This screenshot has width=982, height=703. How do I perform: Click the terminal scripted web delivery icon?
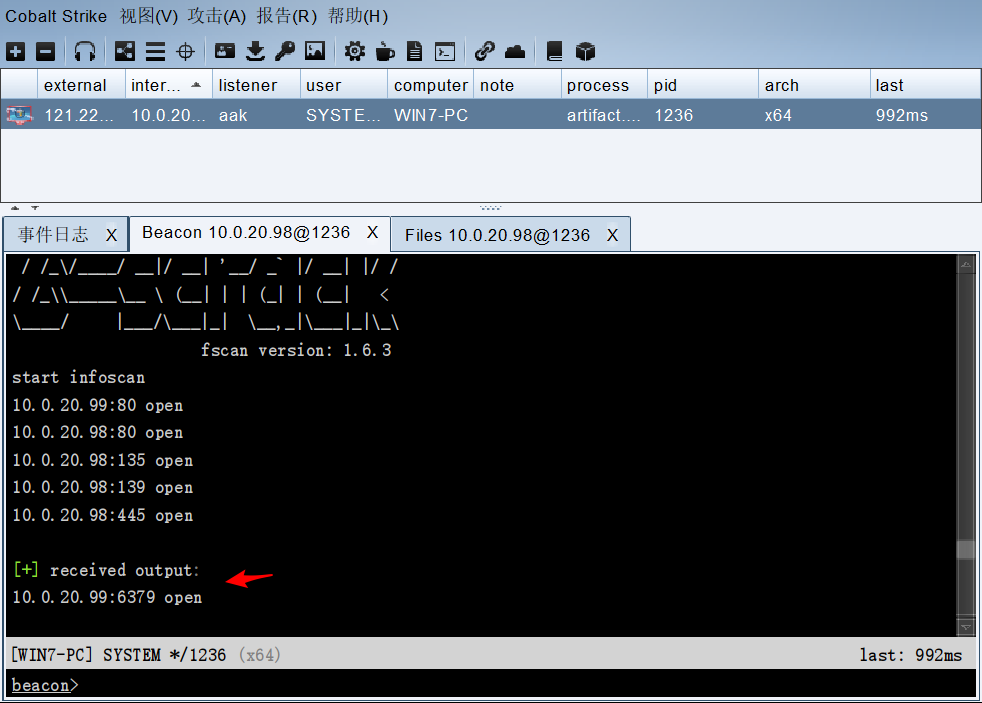[445, 51]
